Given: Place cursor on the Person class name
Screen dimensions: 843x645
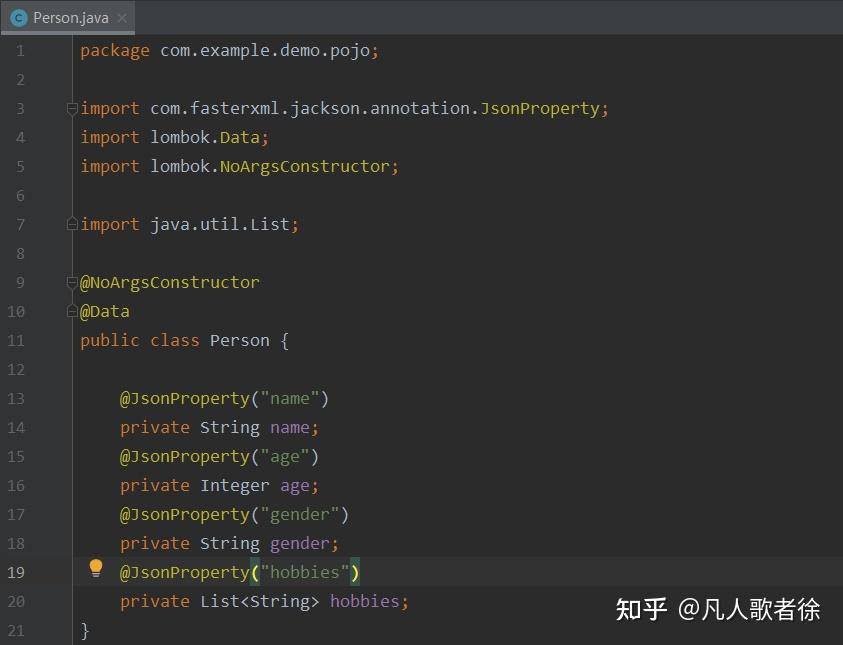Looking at the screenshot, I should coord(239,340).
